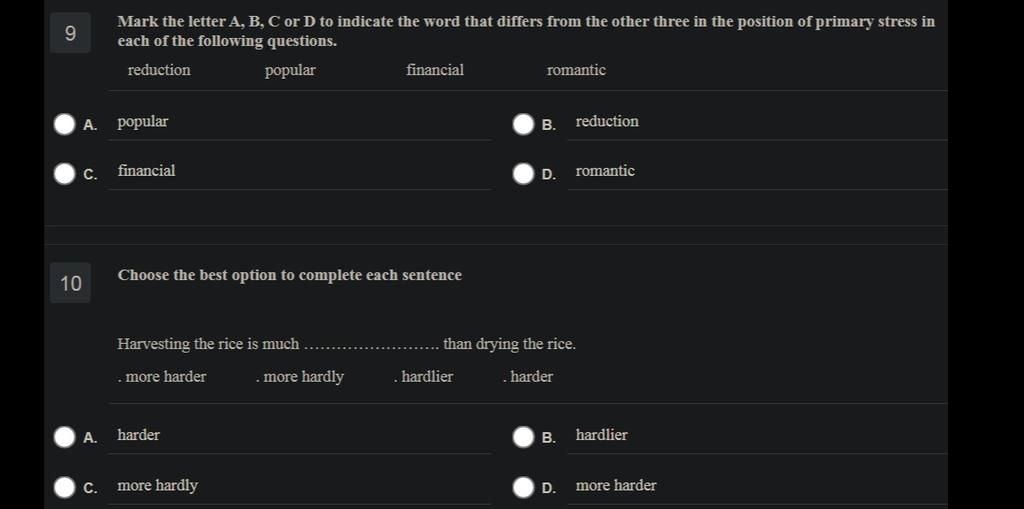1024x509 pixels.
Task: Choose radio option B 'reduction' in question 9
Action: pyautogui.click(x=523, y=124)
